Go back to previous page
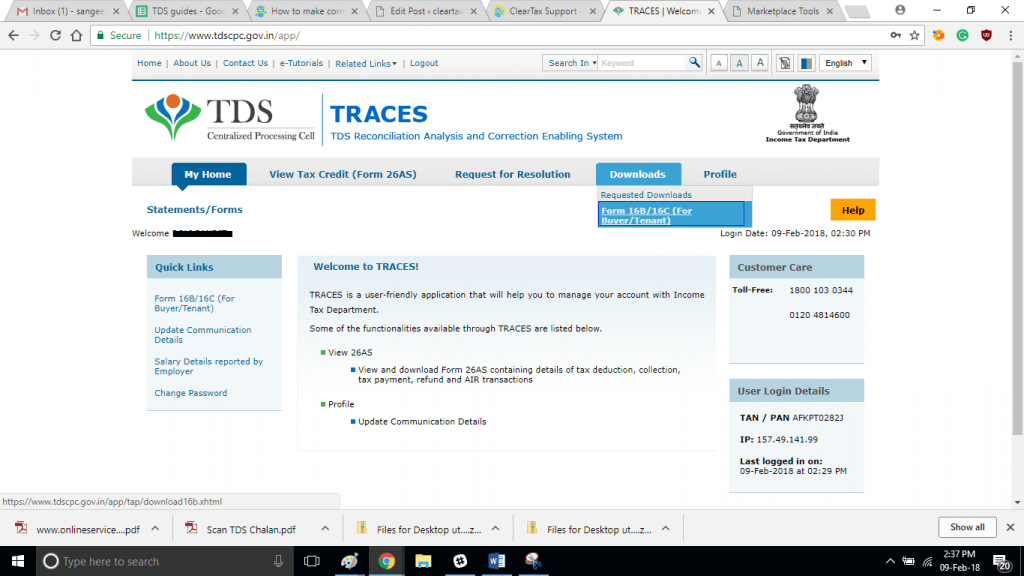1024x576 pixels. click(14, 35)
